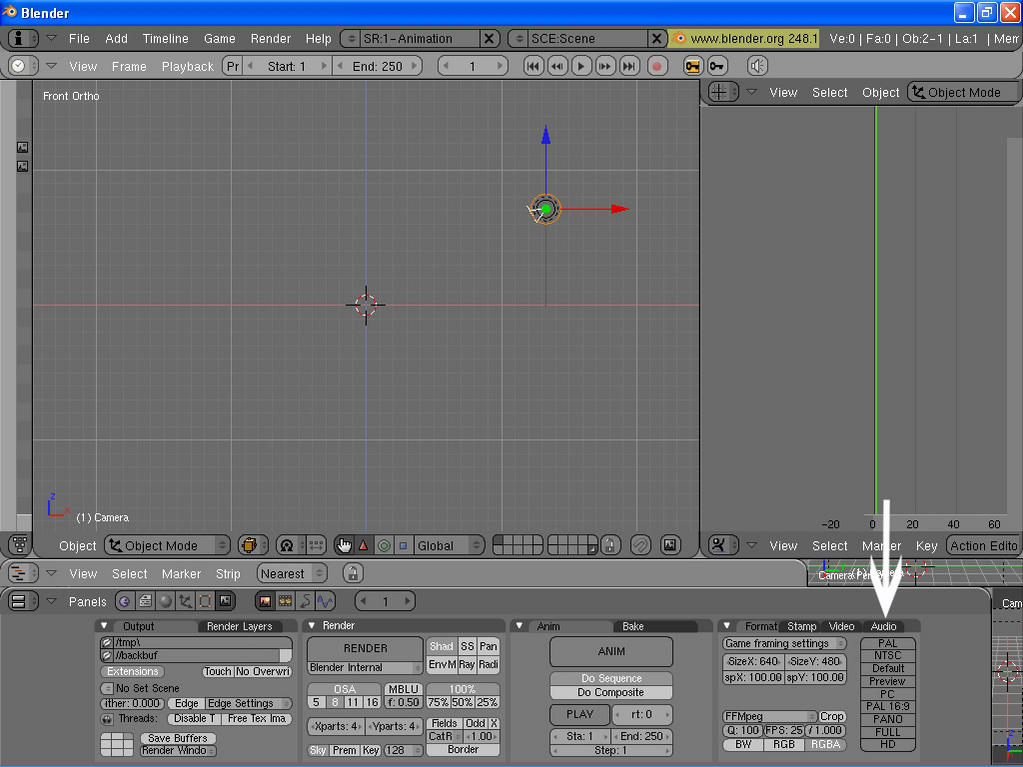Open the SCE:Scene selector dropdown
1023x767 pixels.
tap(519, 38)
